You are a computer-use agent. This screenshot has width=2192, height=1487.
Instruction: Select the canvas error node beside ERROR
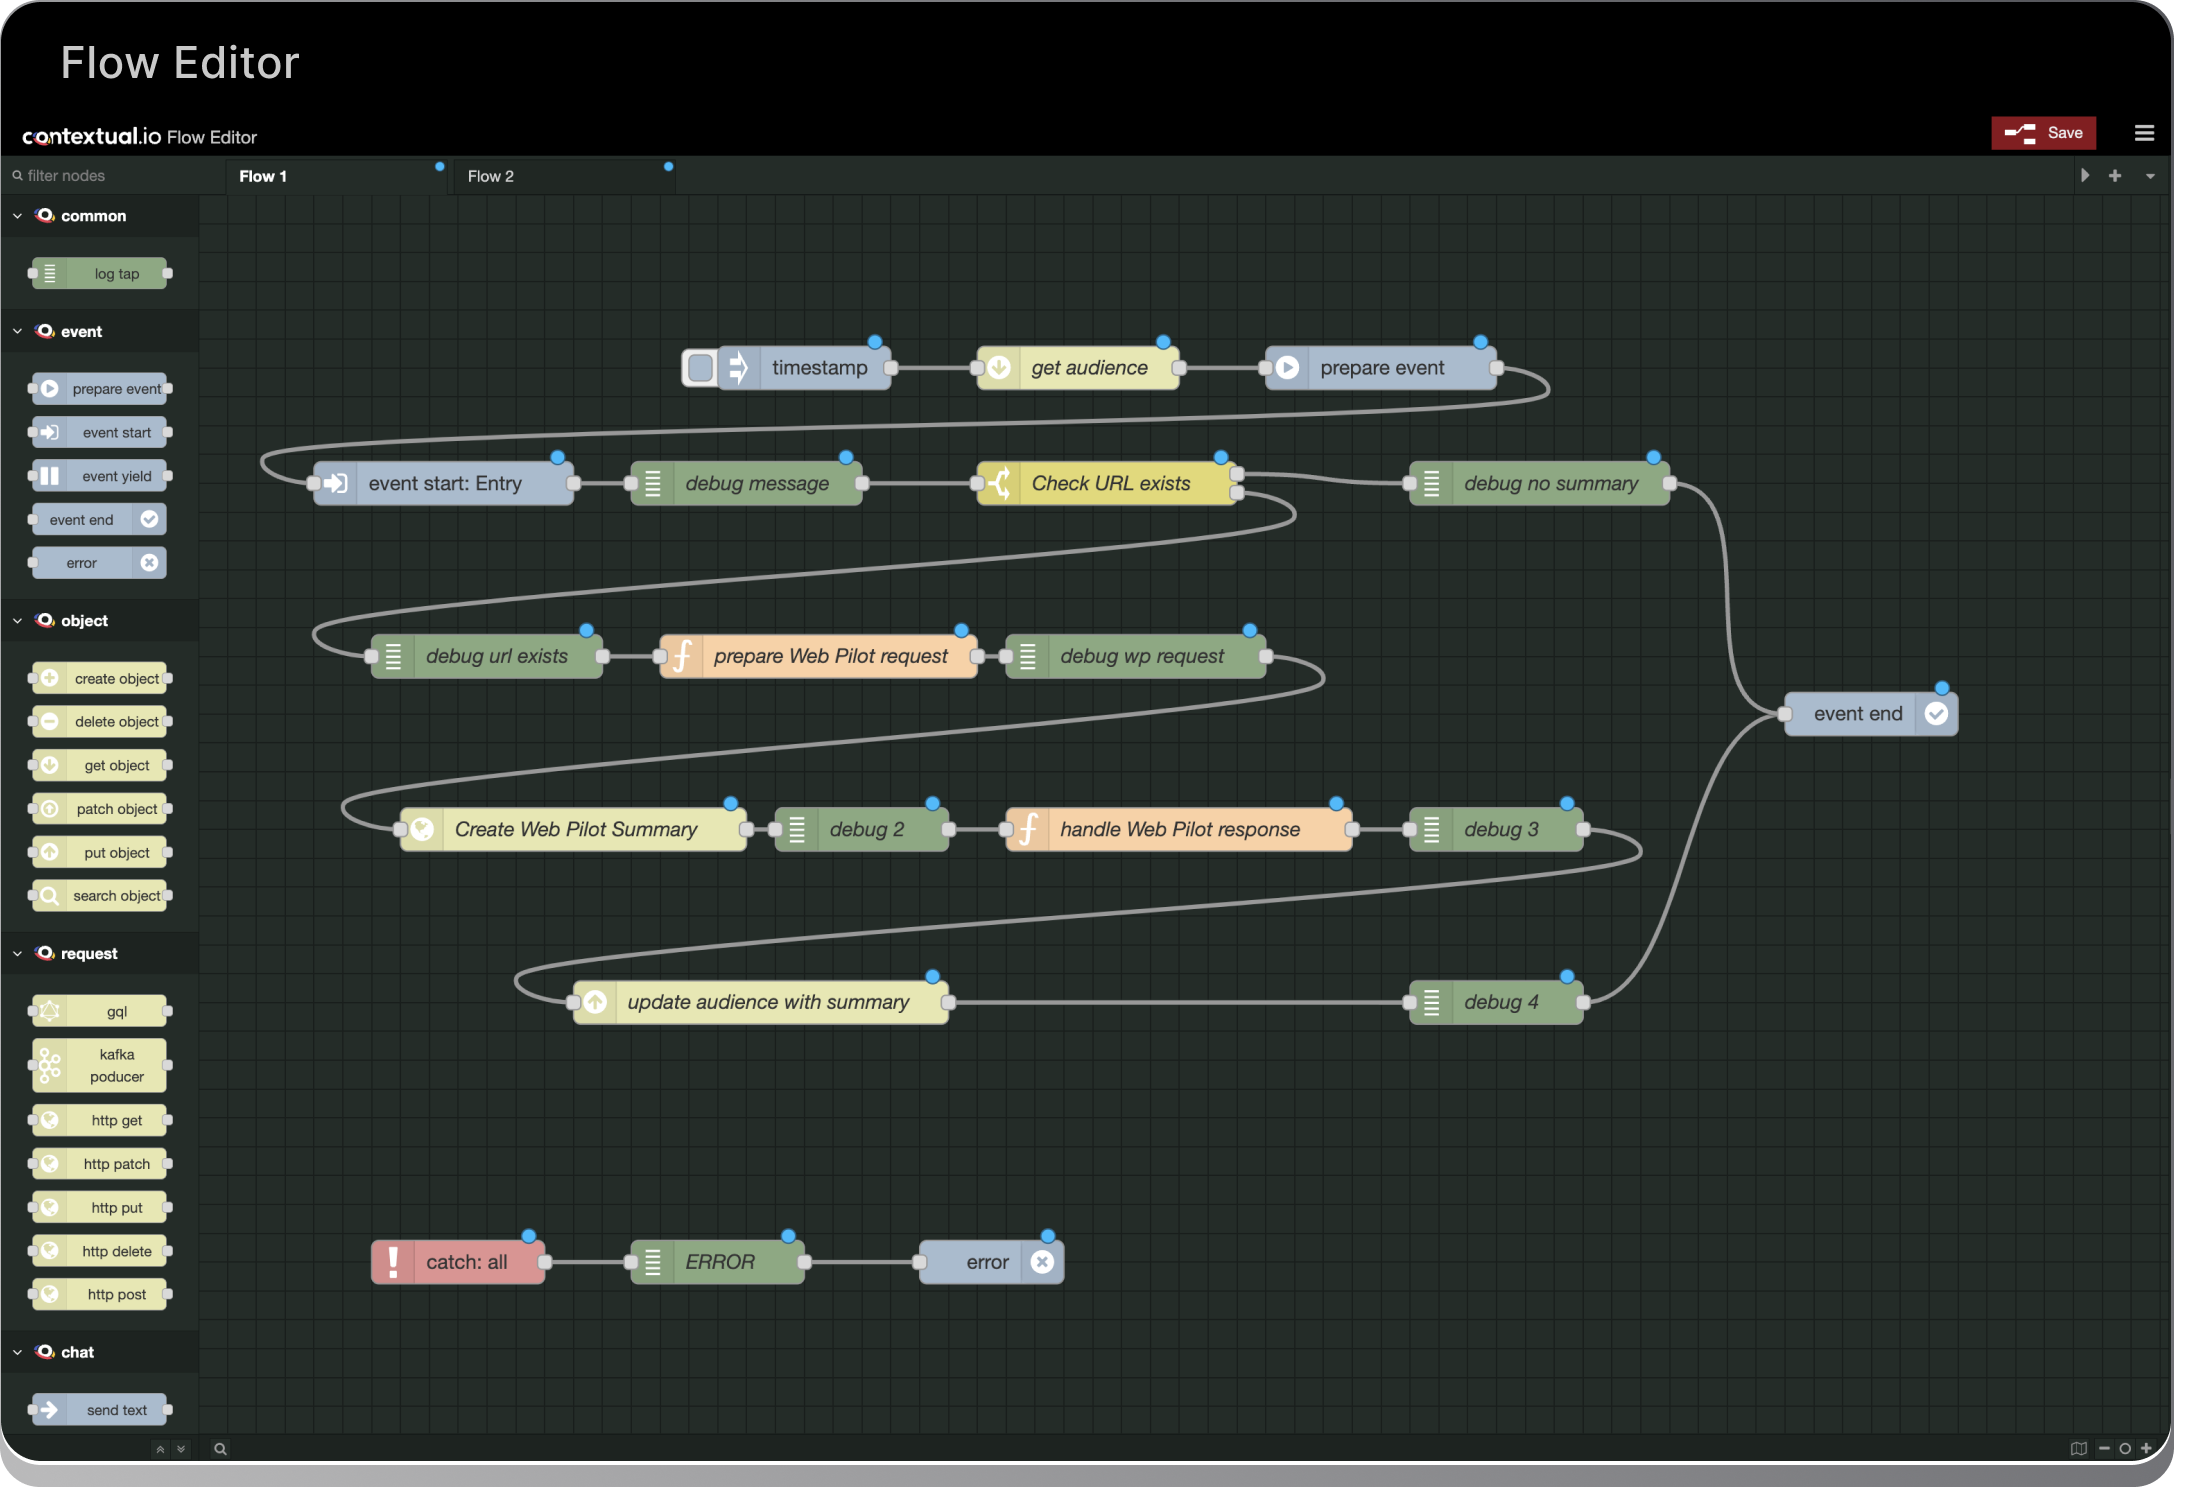coord(992,1262)
